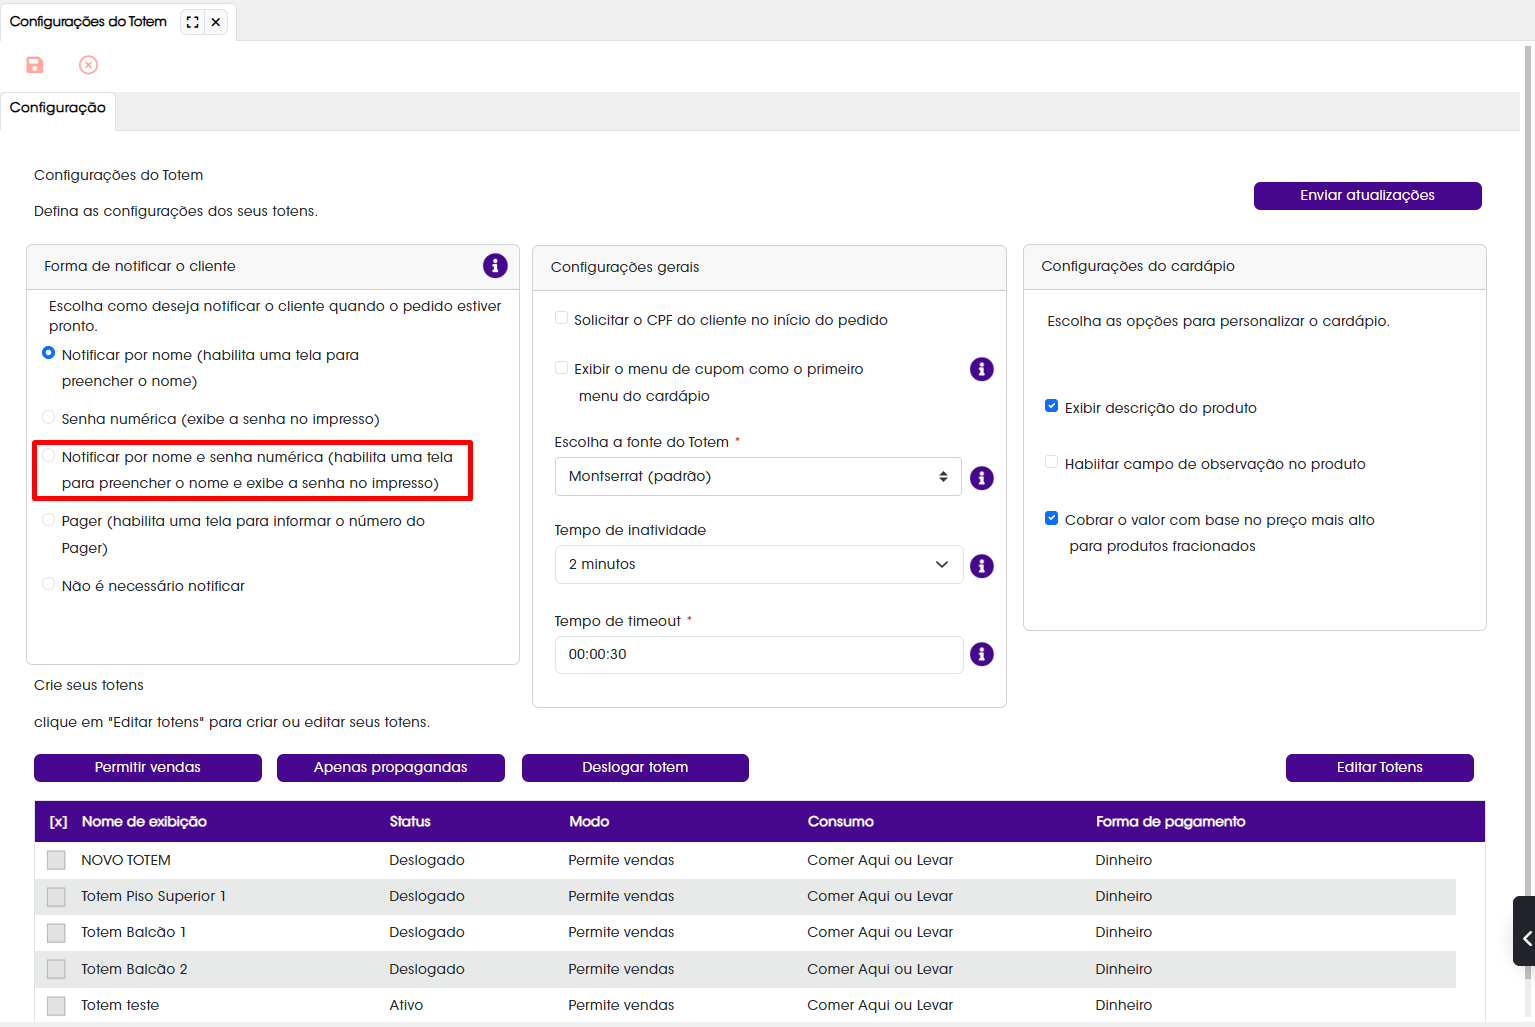This screenshot has width=1535, height=1027.
Task: Uncheck Exibir descrição do produto
Action: pos(1051,406)
